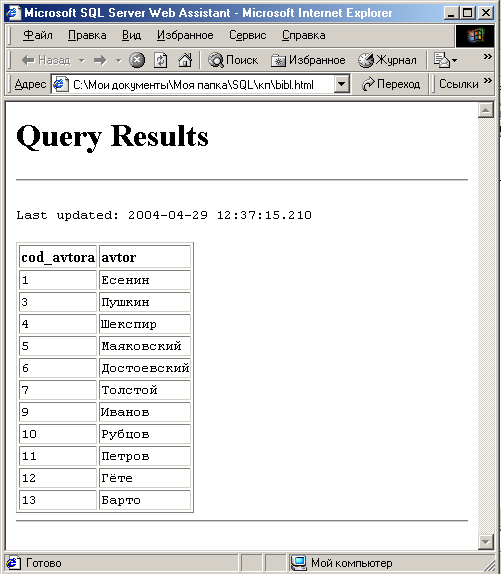This screenshot has width=501, height=574.
Task: Select the cell Маяковский
Action: point(145,346)
